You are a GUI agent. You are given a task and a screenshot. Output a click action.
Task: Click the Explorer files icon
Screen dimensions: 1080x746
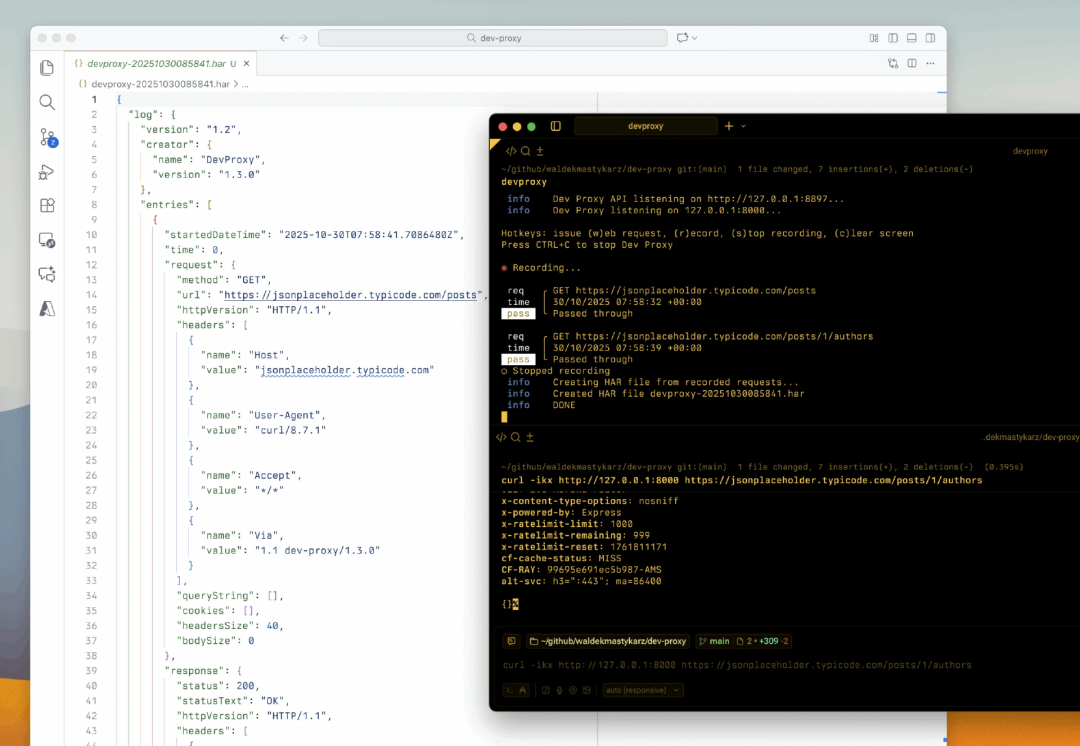pyautogui.click(x=46, y=68)
